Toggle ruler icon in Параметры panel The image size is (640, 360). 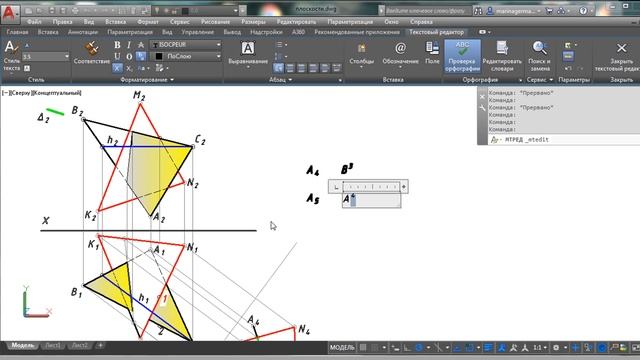click(x=568, y=56)
